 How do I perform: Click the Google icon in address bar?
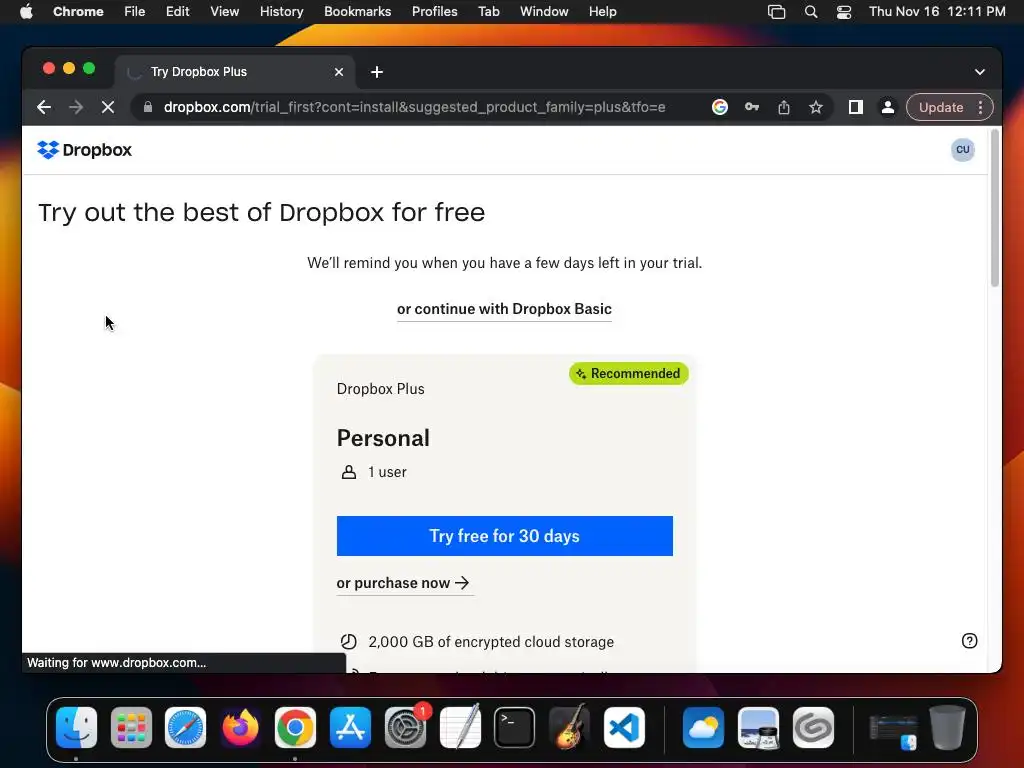pos(720,107)
